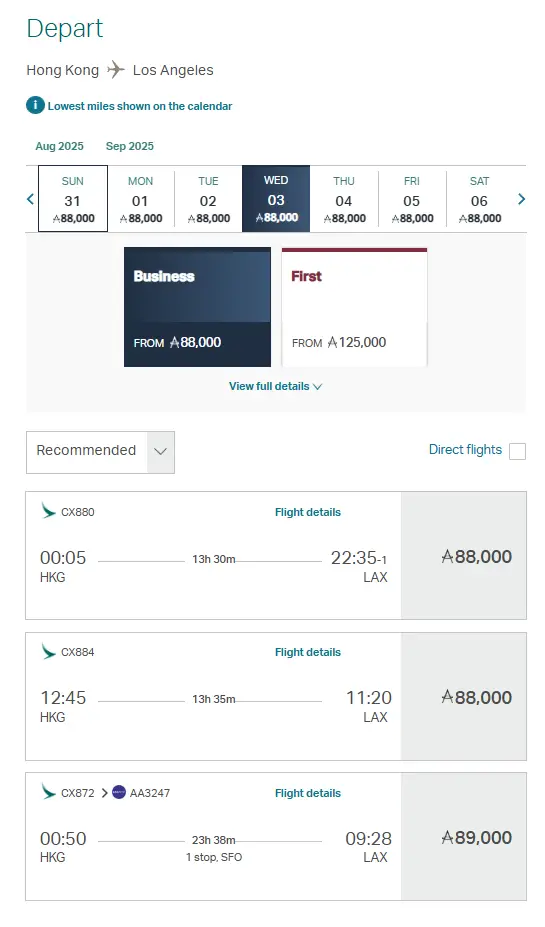The width and height of the screenshot is (545, 927).
Task: Click the Cathay Pacific logo on CX880
Action: pos(48,511)
